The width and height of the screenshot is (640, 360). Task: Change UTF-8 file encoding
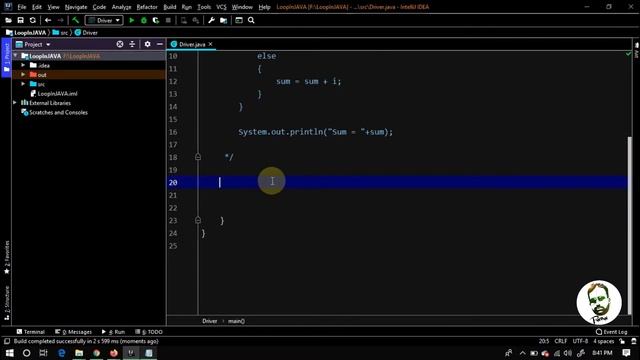pyautogui.click(x=580, y=341)
